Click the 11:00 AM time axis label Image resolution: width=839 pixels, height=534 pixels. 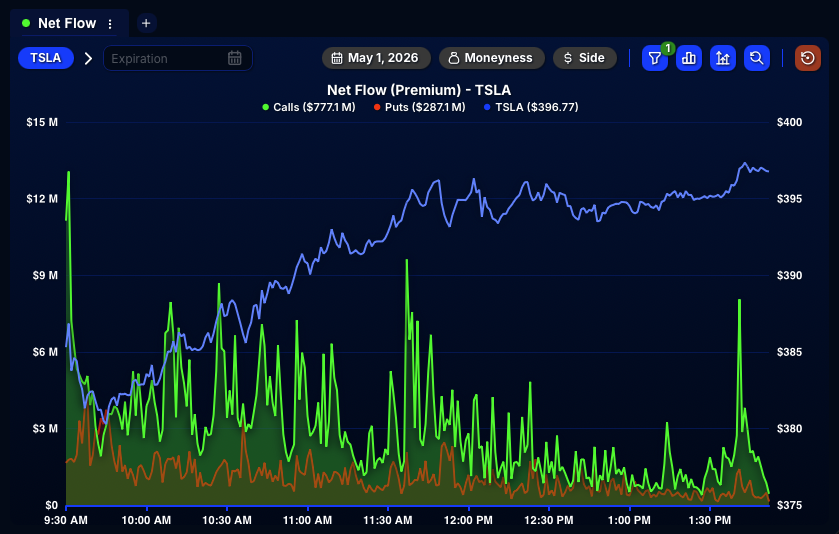[307, 520]
